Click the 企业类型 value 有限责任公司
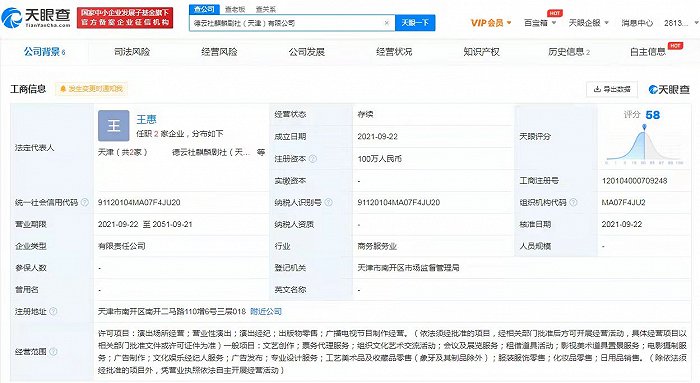Screen dimensions: 700x383 click(121, 246)
